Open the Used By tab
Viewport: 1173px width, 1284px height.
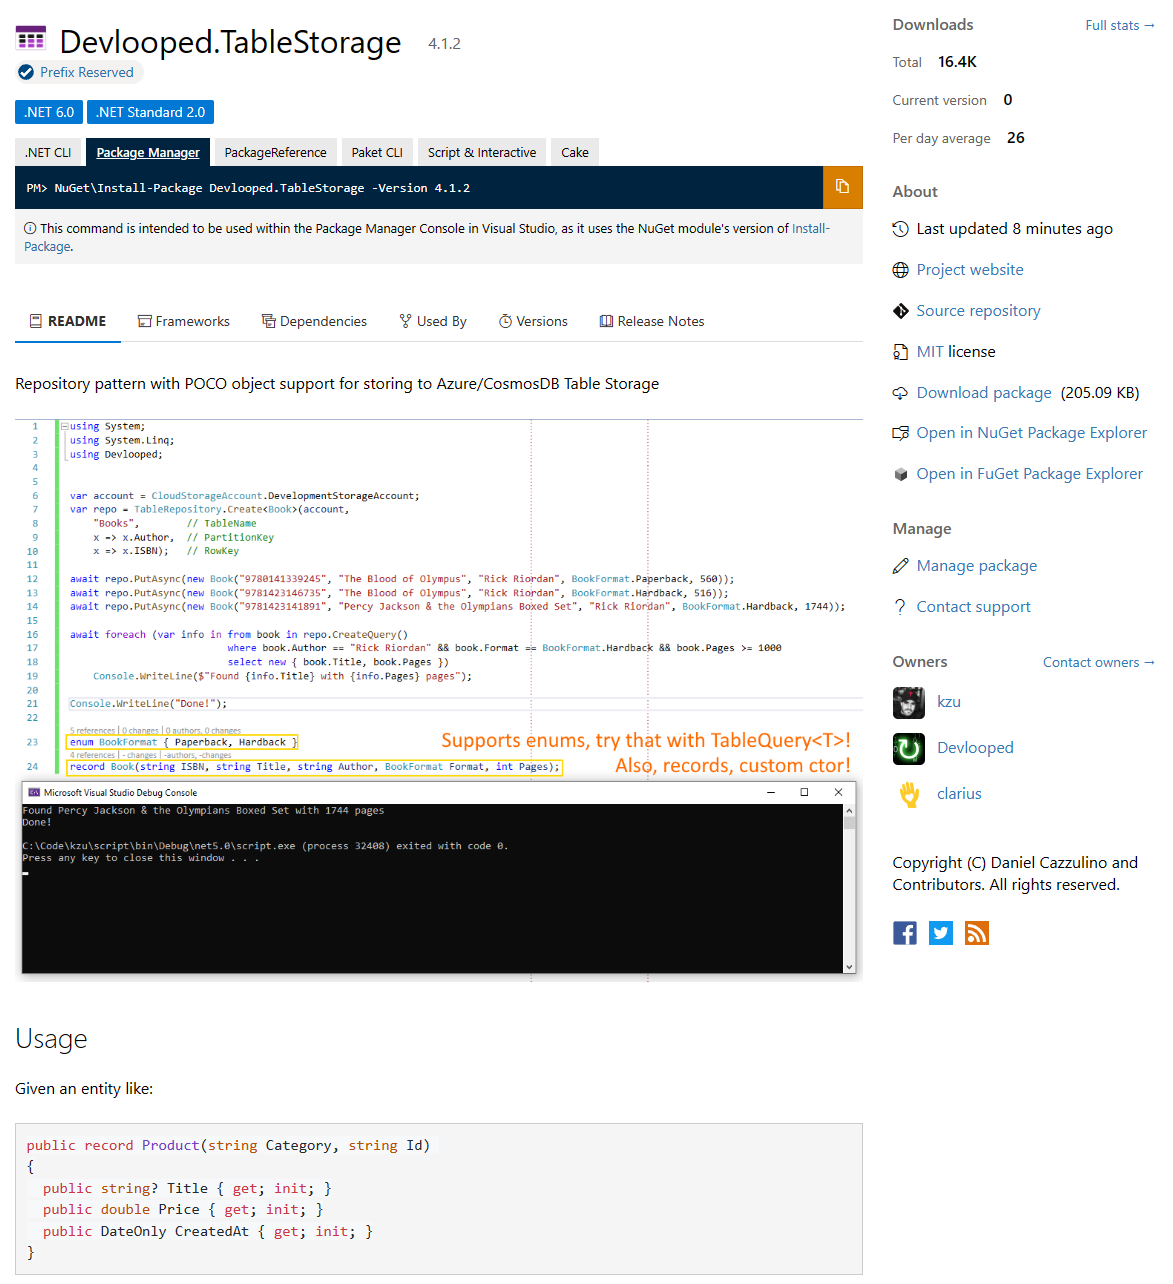[433, 321]
